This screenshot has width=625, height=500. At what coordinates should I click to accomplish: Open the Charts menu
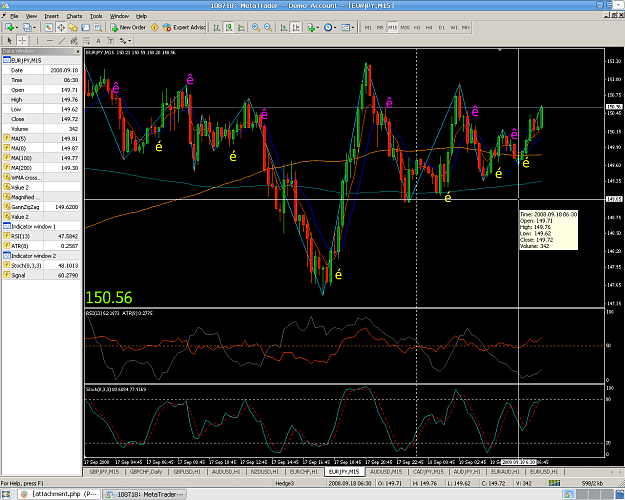[x=74, y=16]
